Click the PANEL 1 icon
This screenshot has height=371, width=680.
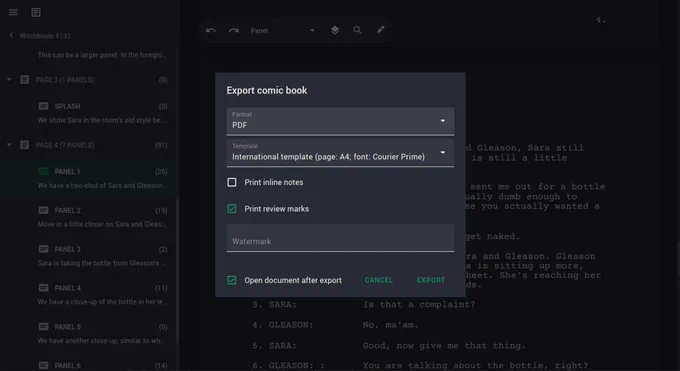[x=43, y=171]
